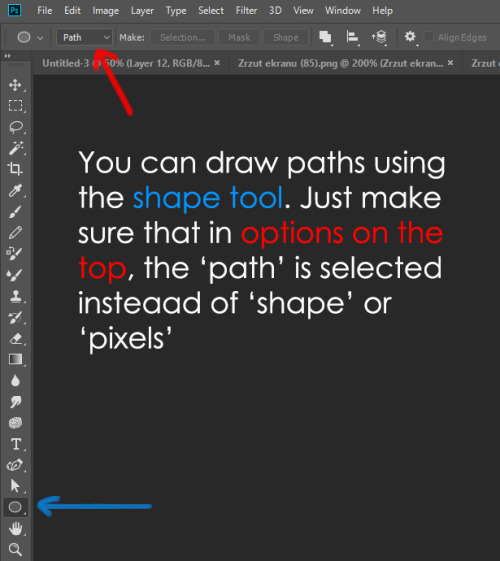Expand the ellipse tool preset picker
This screenshot has height=561, width=500.
click(30, 37)
